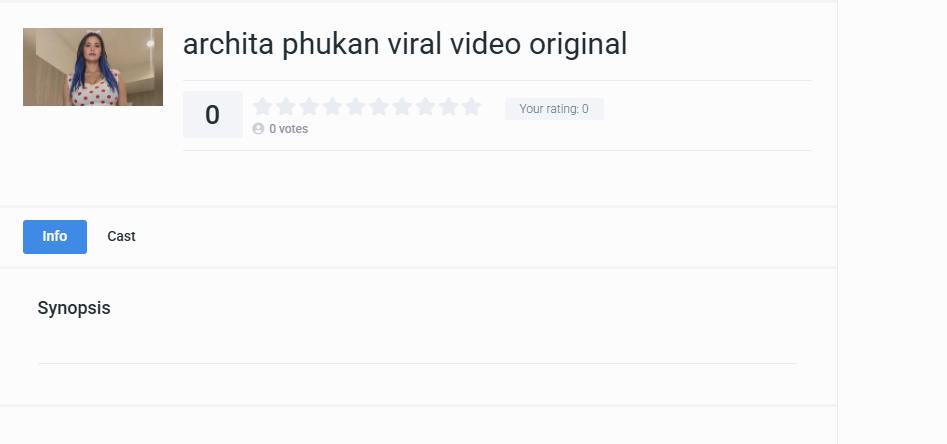Click the '0 votes' text

(x=289, y=129)
